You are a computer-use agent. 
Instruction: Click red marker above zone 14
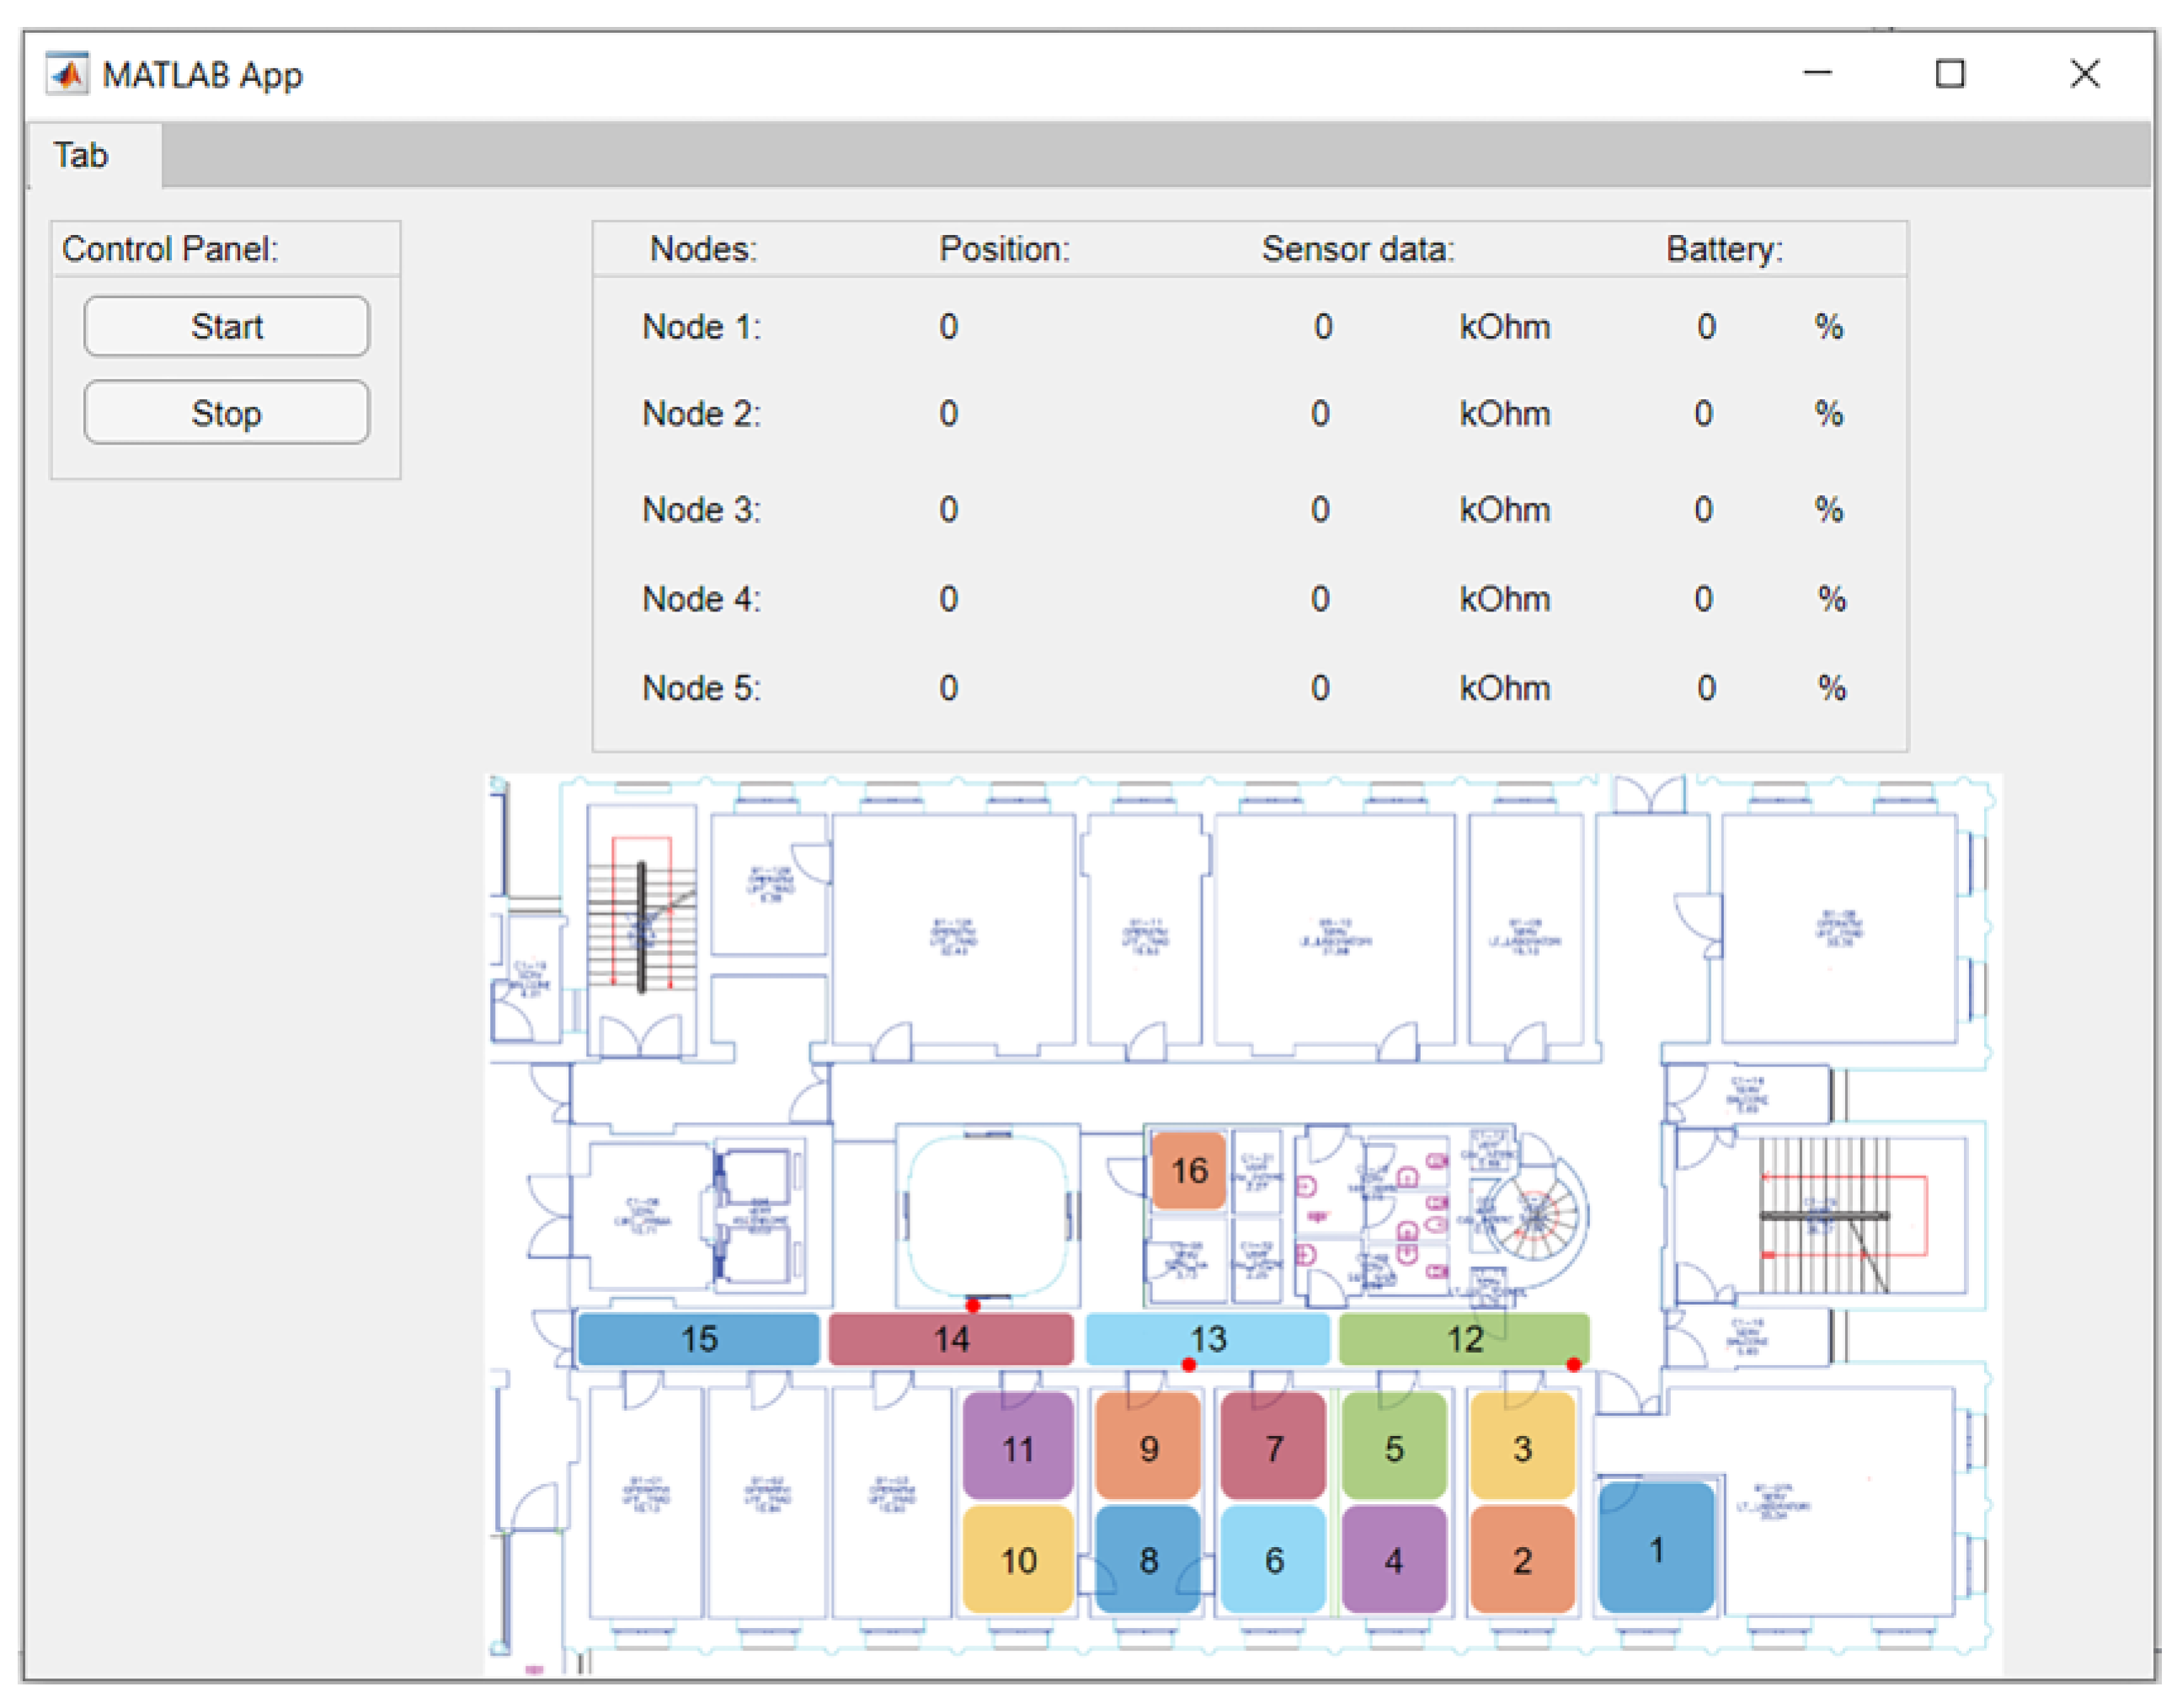click(x=973, y=1306)
